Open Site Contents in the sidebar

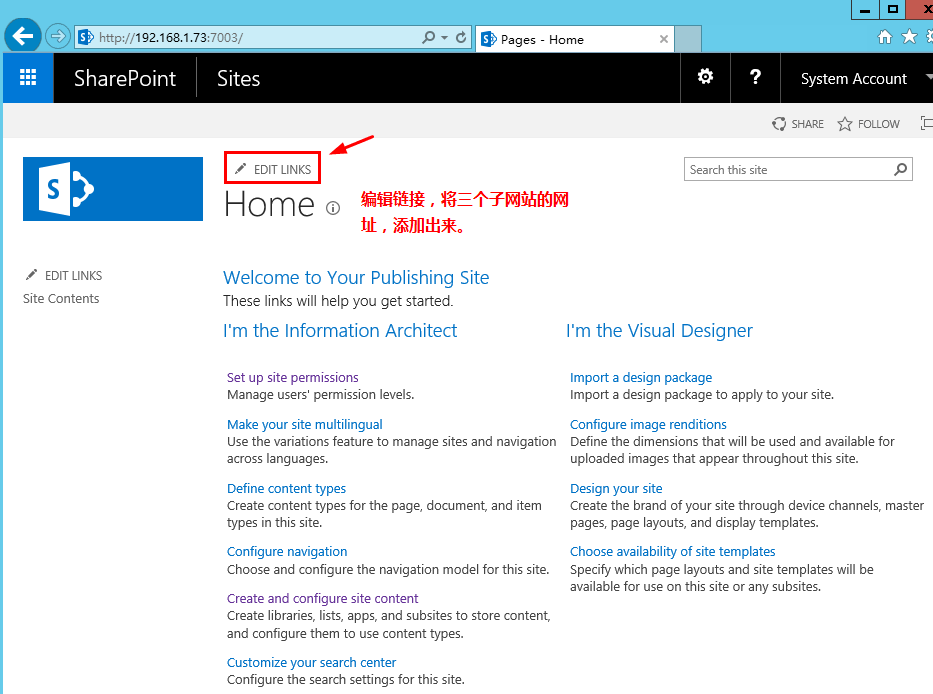pyautogui.click(x=61, y=299)
